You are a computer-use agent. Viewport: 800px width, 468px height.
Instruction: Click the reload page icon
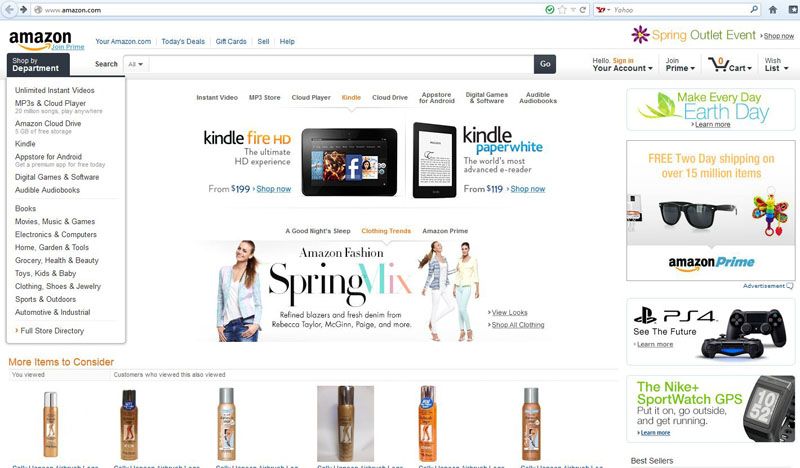coord(583,10)
